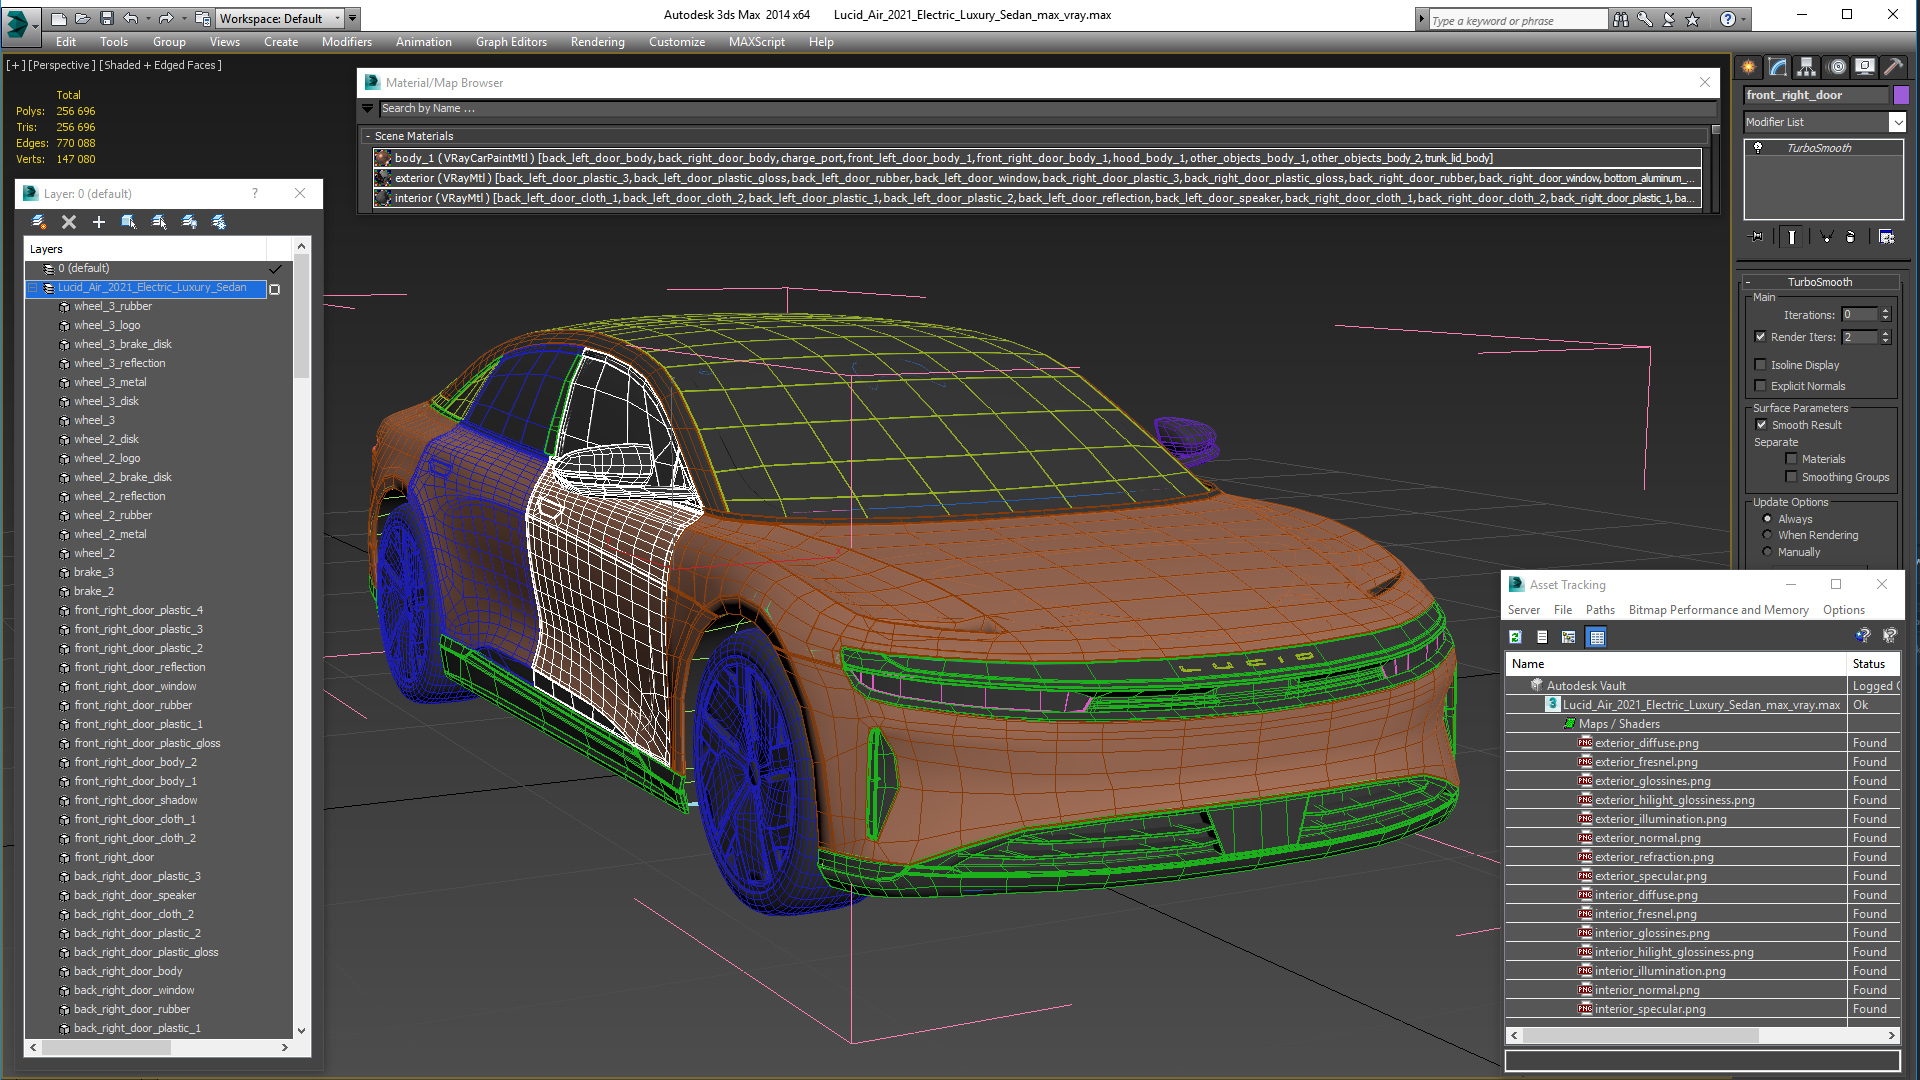Toggle Show End Result in modifier stack
This screenshot has height=1080, width=1920.
(x=1792, y=237)
